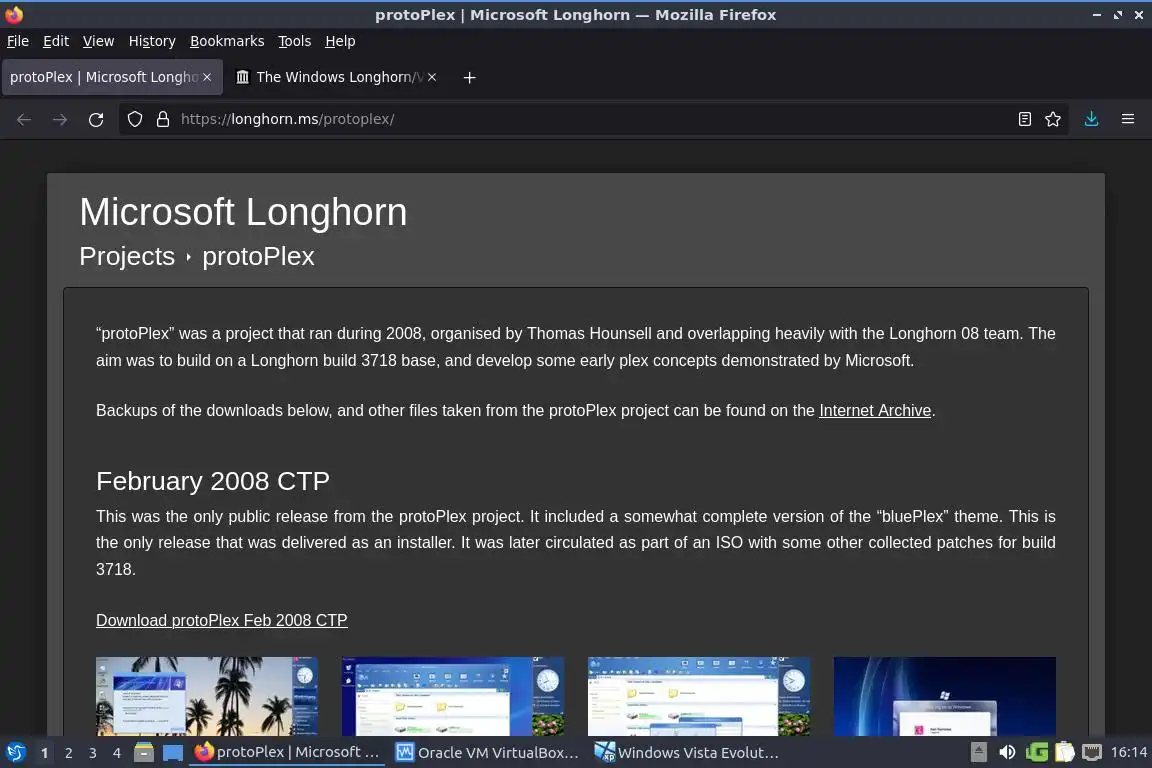The image size is (1152, 768).
Task: Reload the page with the refresh icon
Action: pyautogui.click(x=96, y=119)
